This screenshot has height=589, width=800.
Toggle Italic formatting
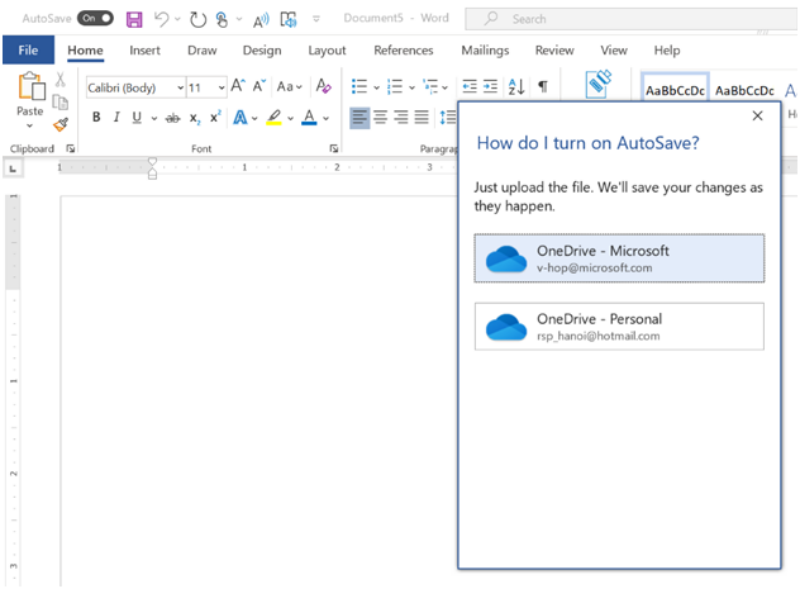pyautogui.click(x=116, y=118)
